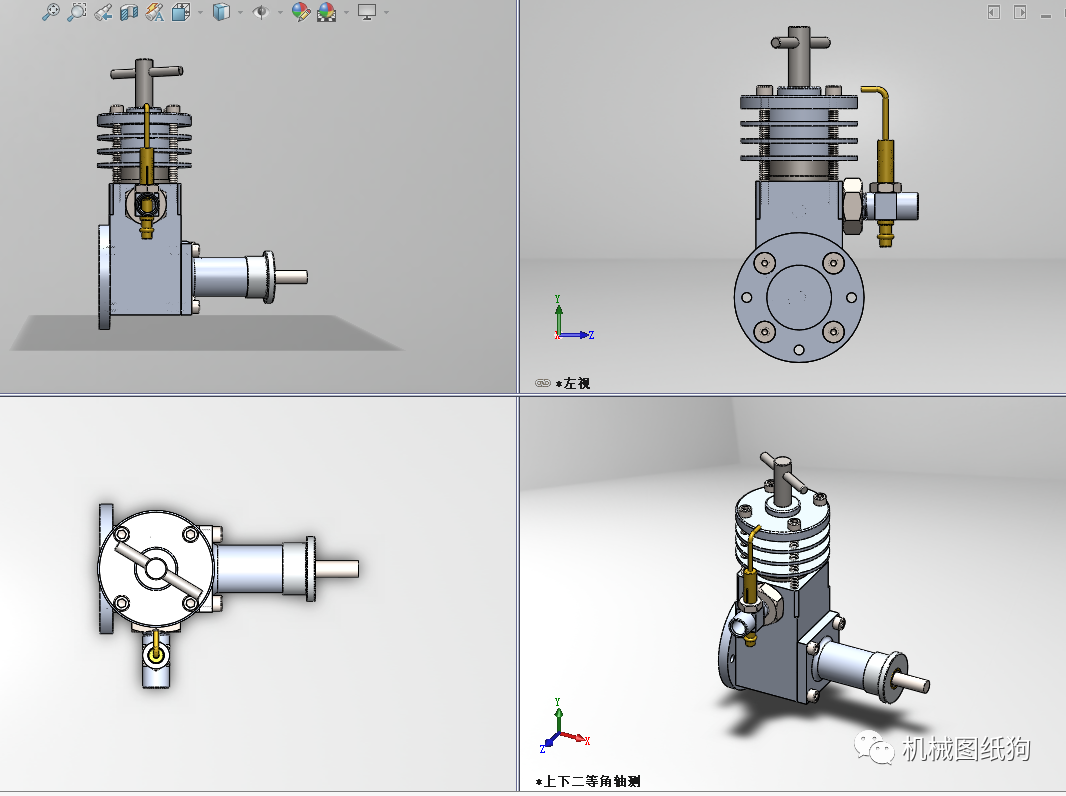Click the coordinate triad in the 左视 viewport
1066x796 pixels.
click(x=574, y=318)
